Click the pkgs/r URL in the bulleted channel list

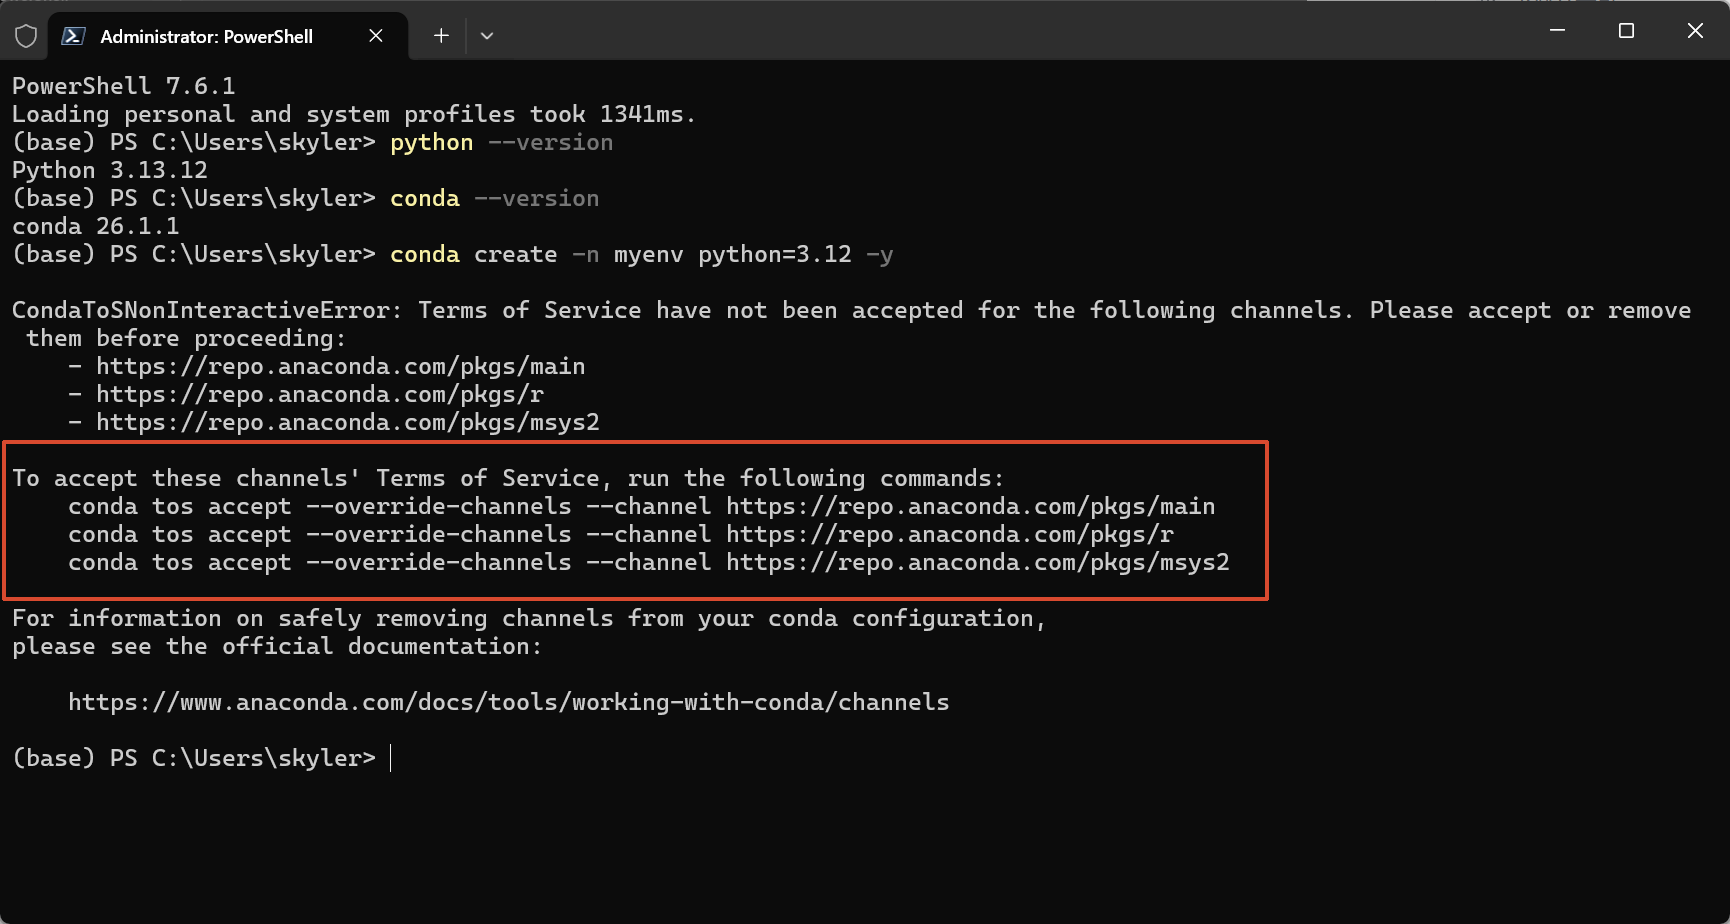pos(320,395)
